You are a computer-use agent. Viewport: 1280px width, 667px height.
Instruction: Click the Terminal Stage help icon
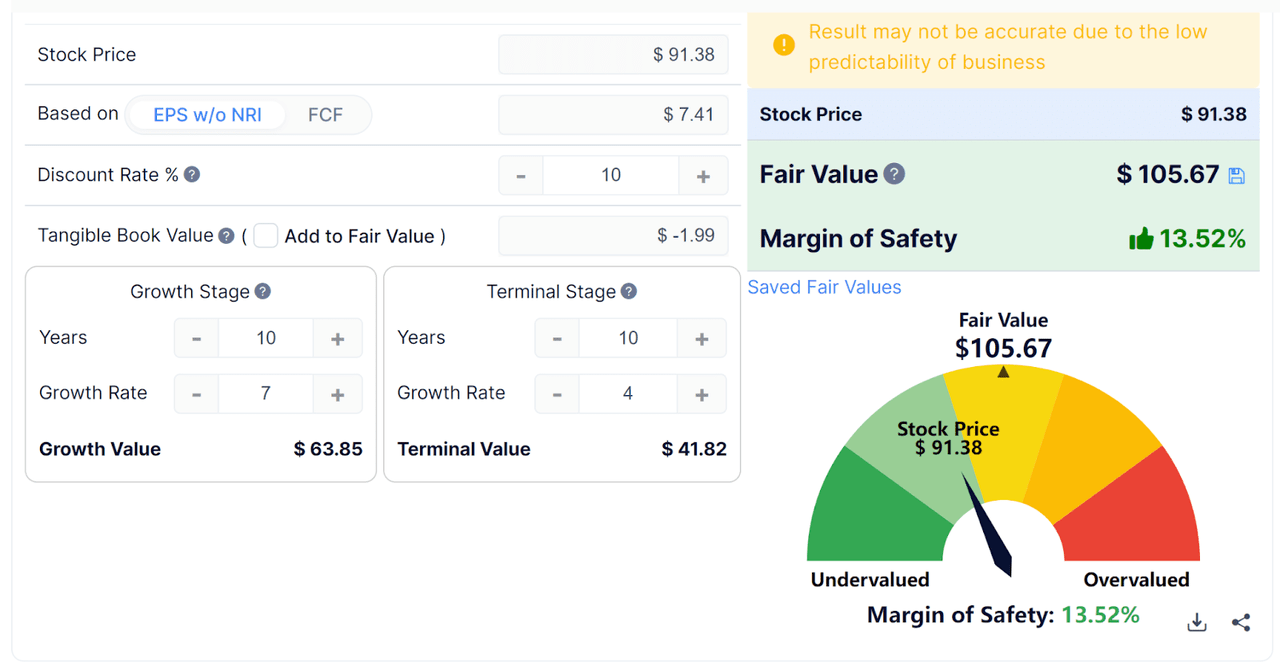(x=629, y=291)
